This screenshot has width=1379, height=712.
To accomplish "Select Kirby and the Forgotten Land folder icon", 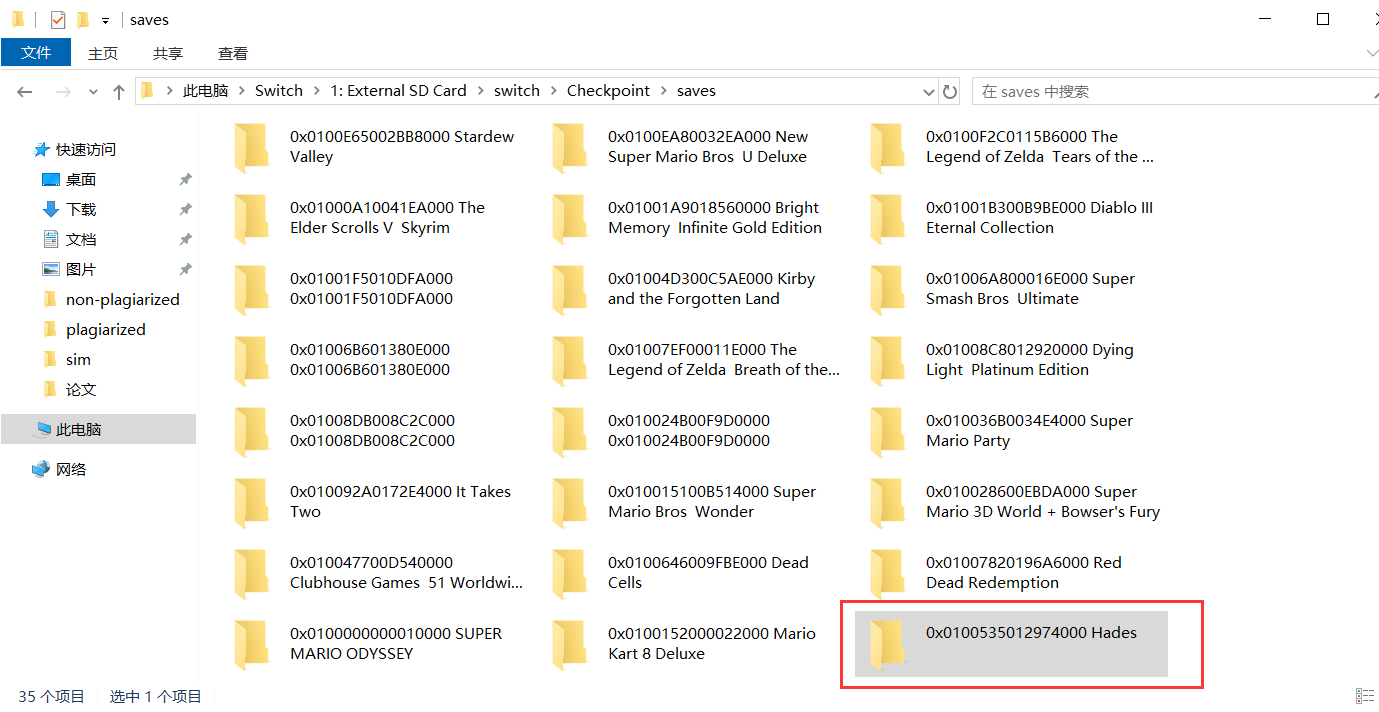I will click(x=569, y=290).
